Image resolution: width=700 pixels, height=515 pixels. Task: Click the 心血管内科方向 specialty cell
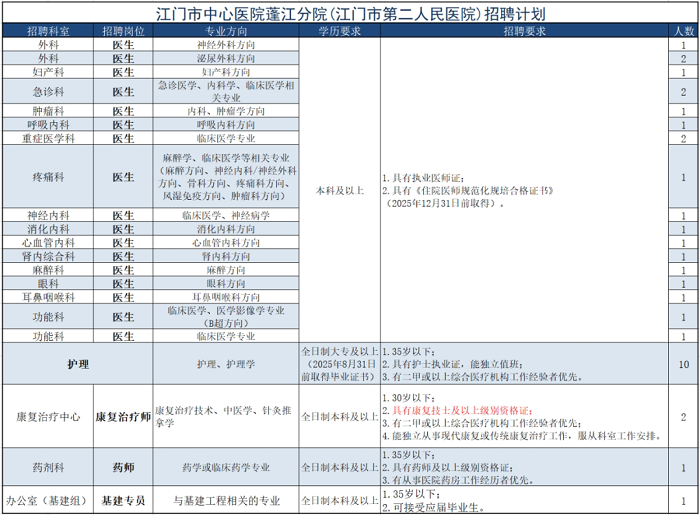click(x=226, y=243)
